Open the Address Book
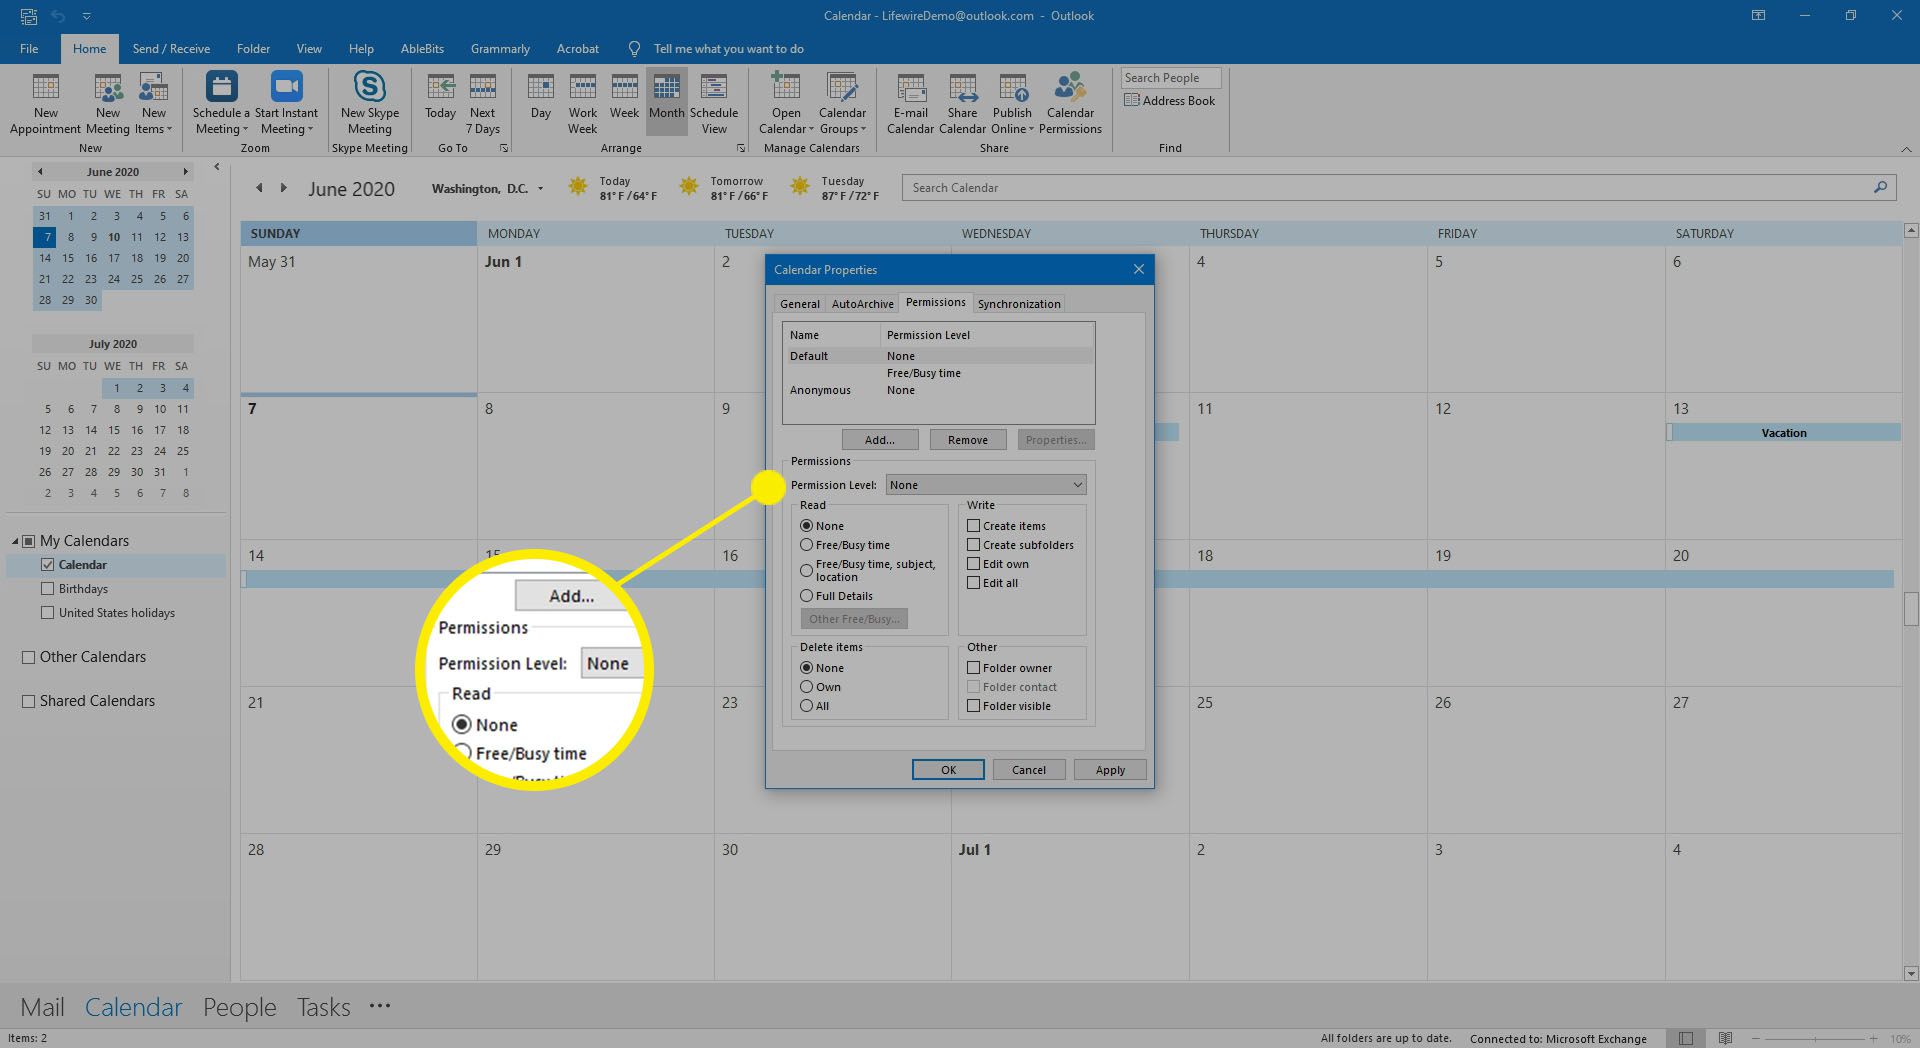This screenshot has height=1048, width=1920. point(1170,101)
